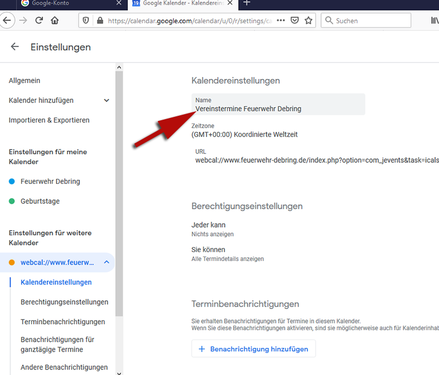This screenshot has width=439, height=375.
Task: Click the browser forward arrow
Action: pos(23,21)
